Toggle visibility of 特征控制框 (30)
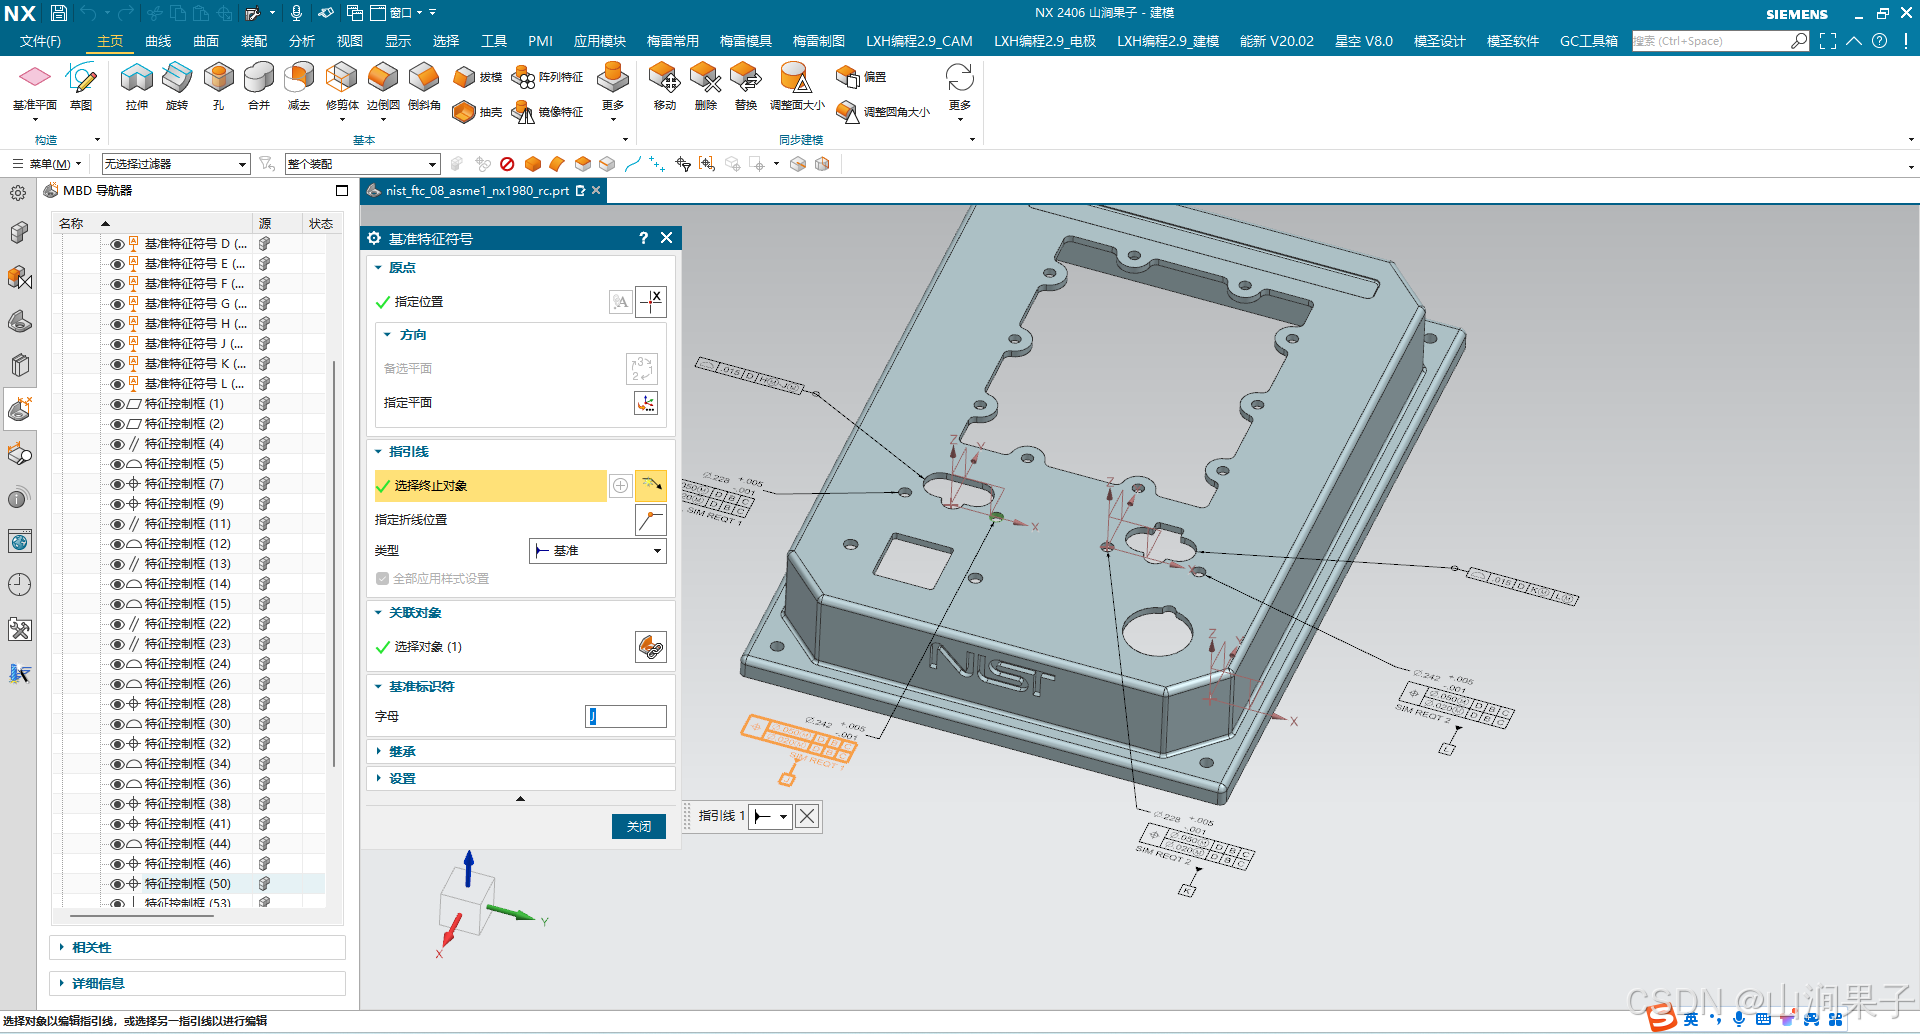Screen dimensions: 1920x1034 [117, 724]
